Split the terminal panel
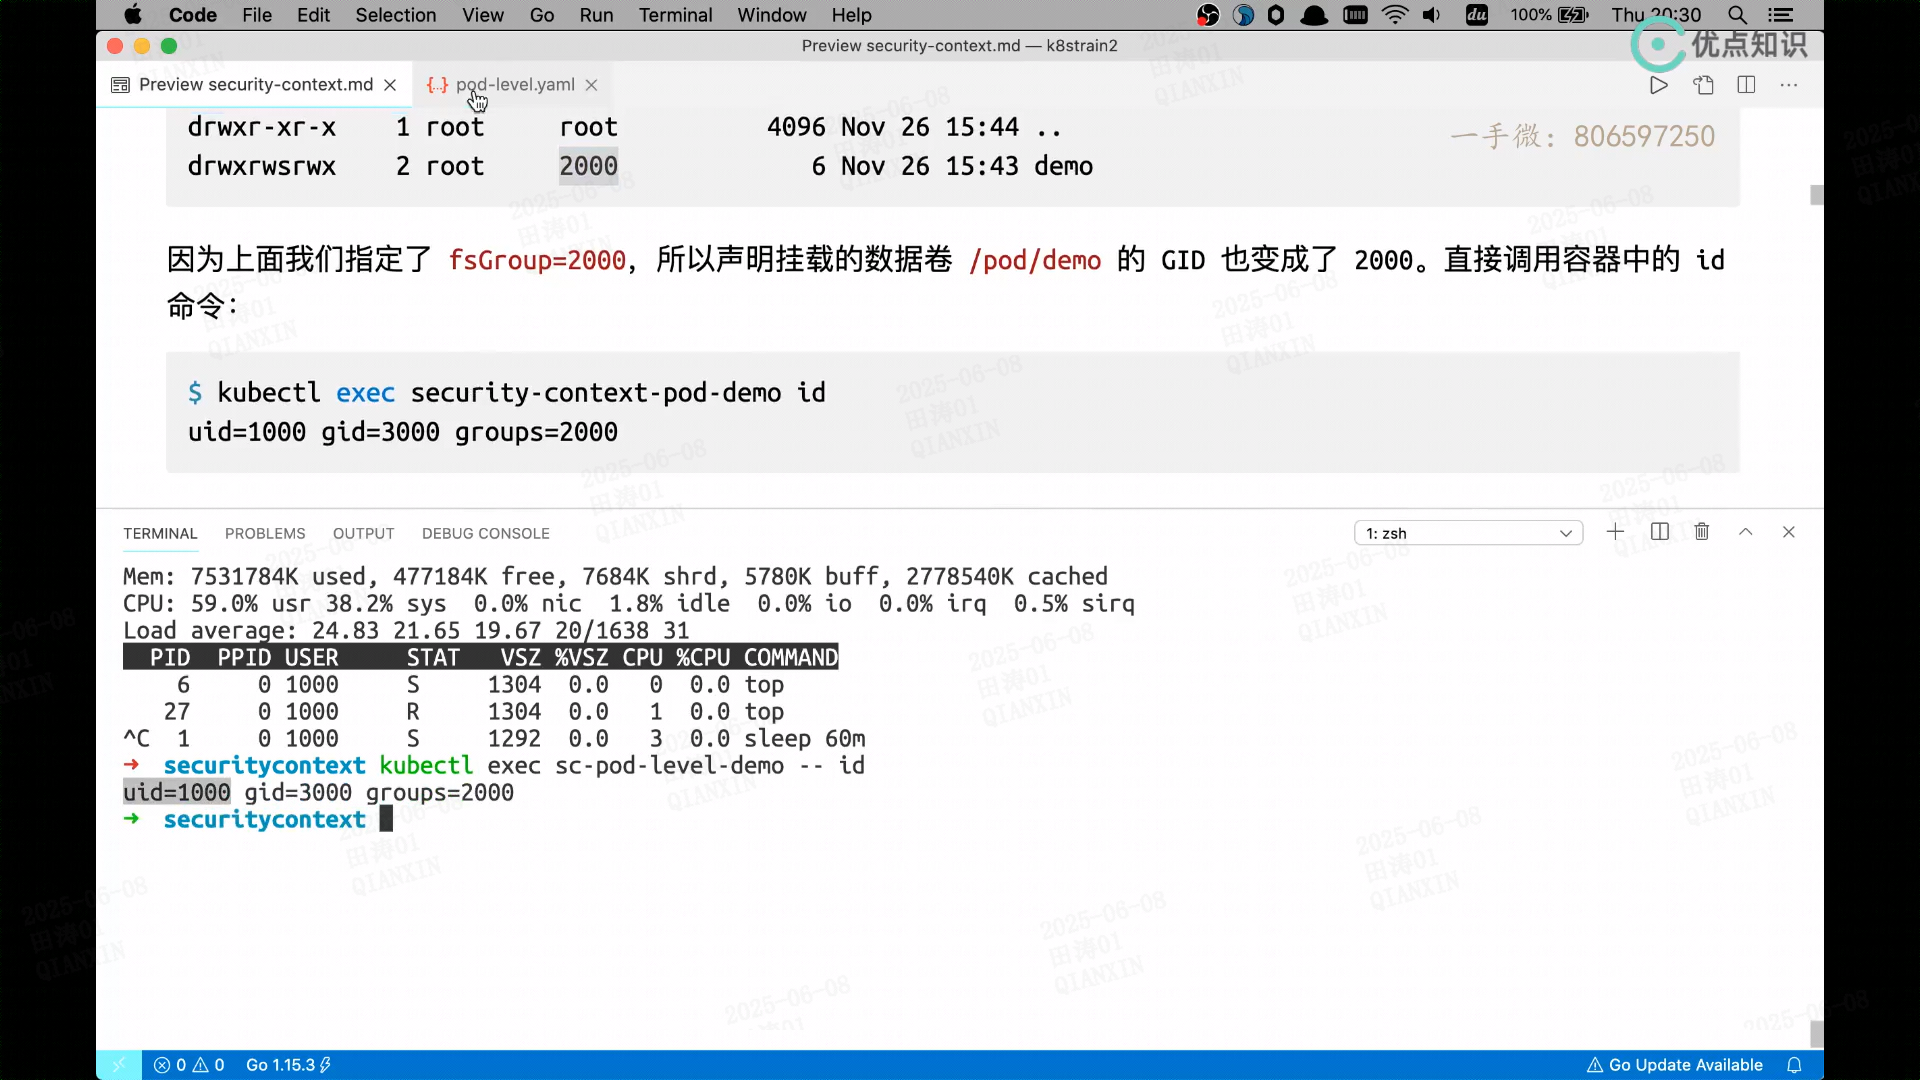Viewport: 1920px width, 1080px height. (x=1660, y=532)
